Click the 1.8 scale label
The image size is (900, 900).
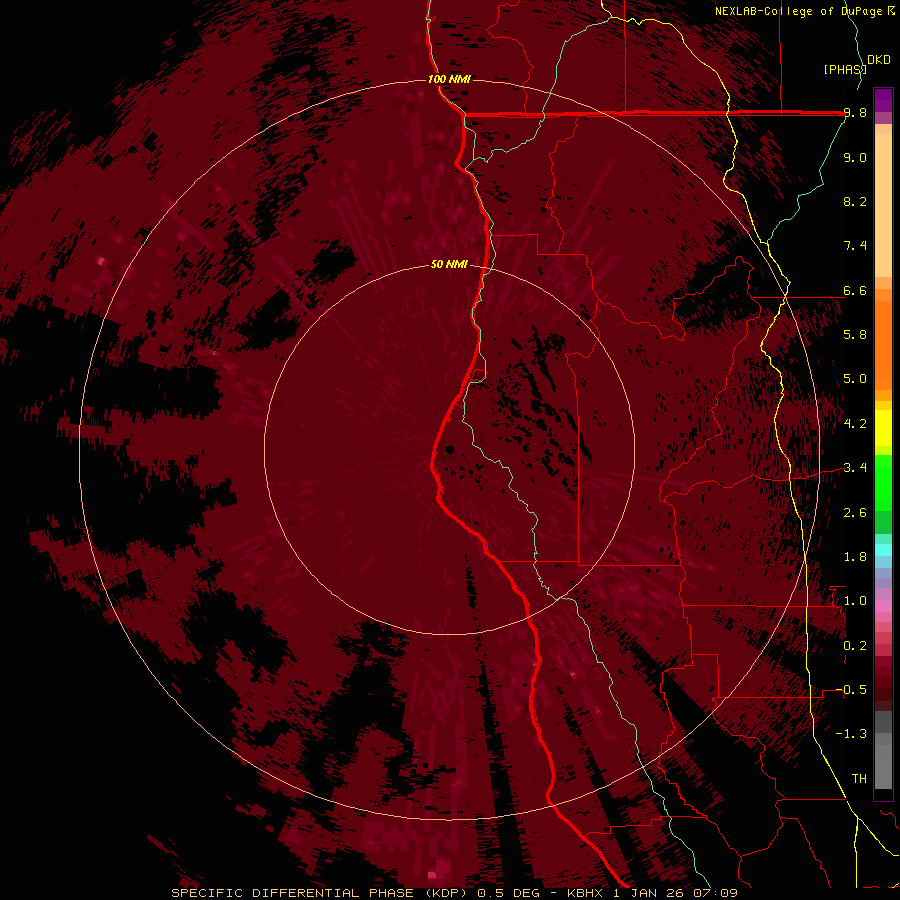click(x=855, y=557)
